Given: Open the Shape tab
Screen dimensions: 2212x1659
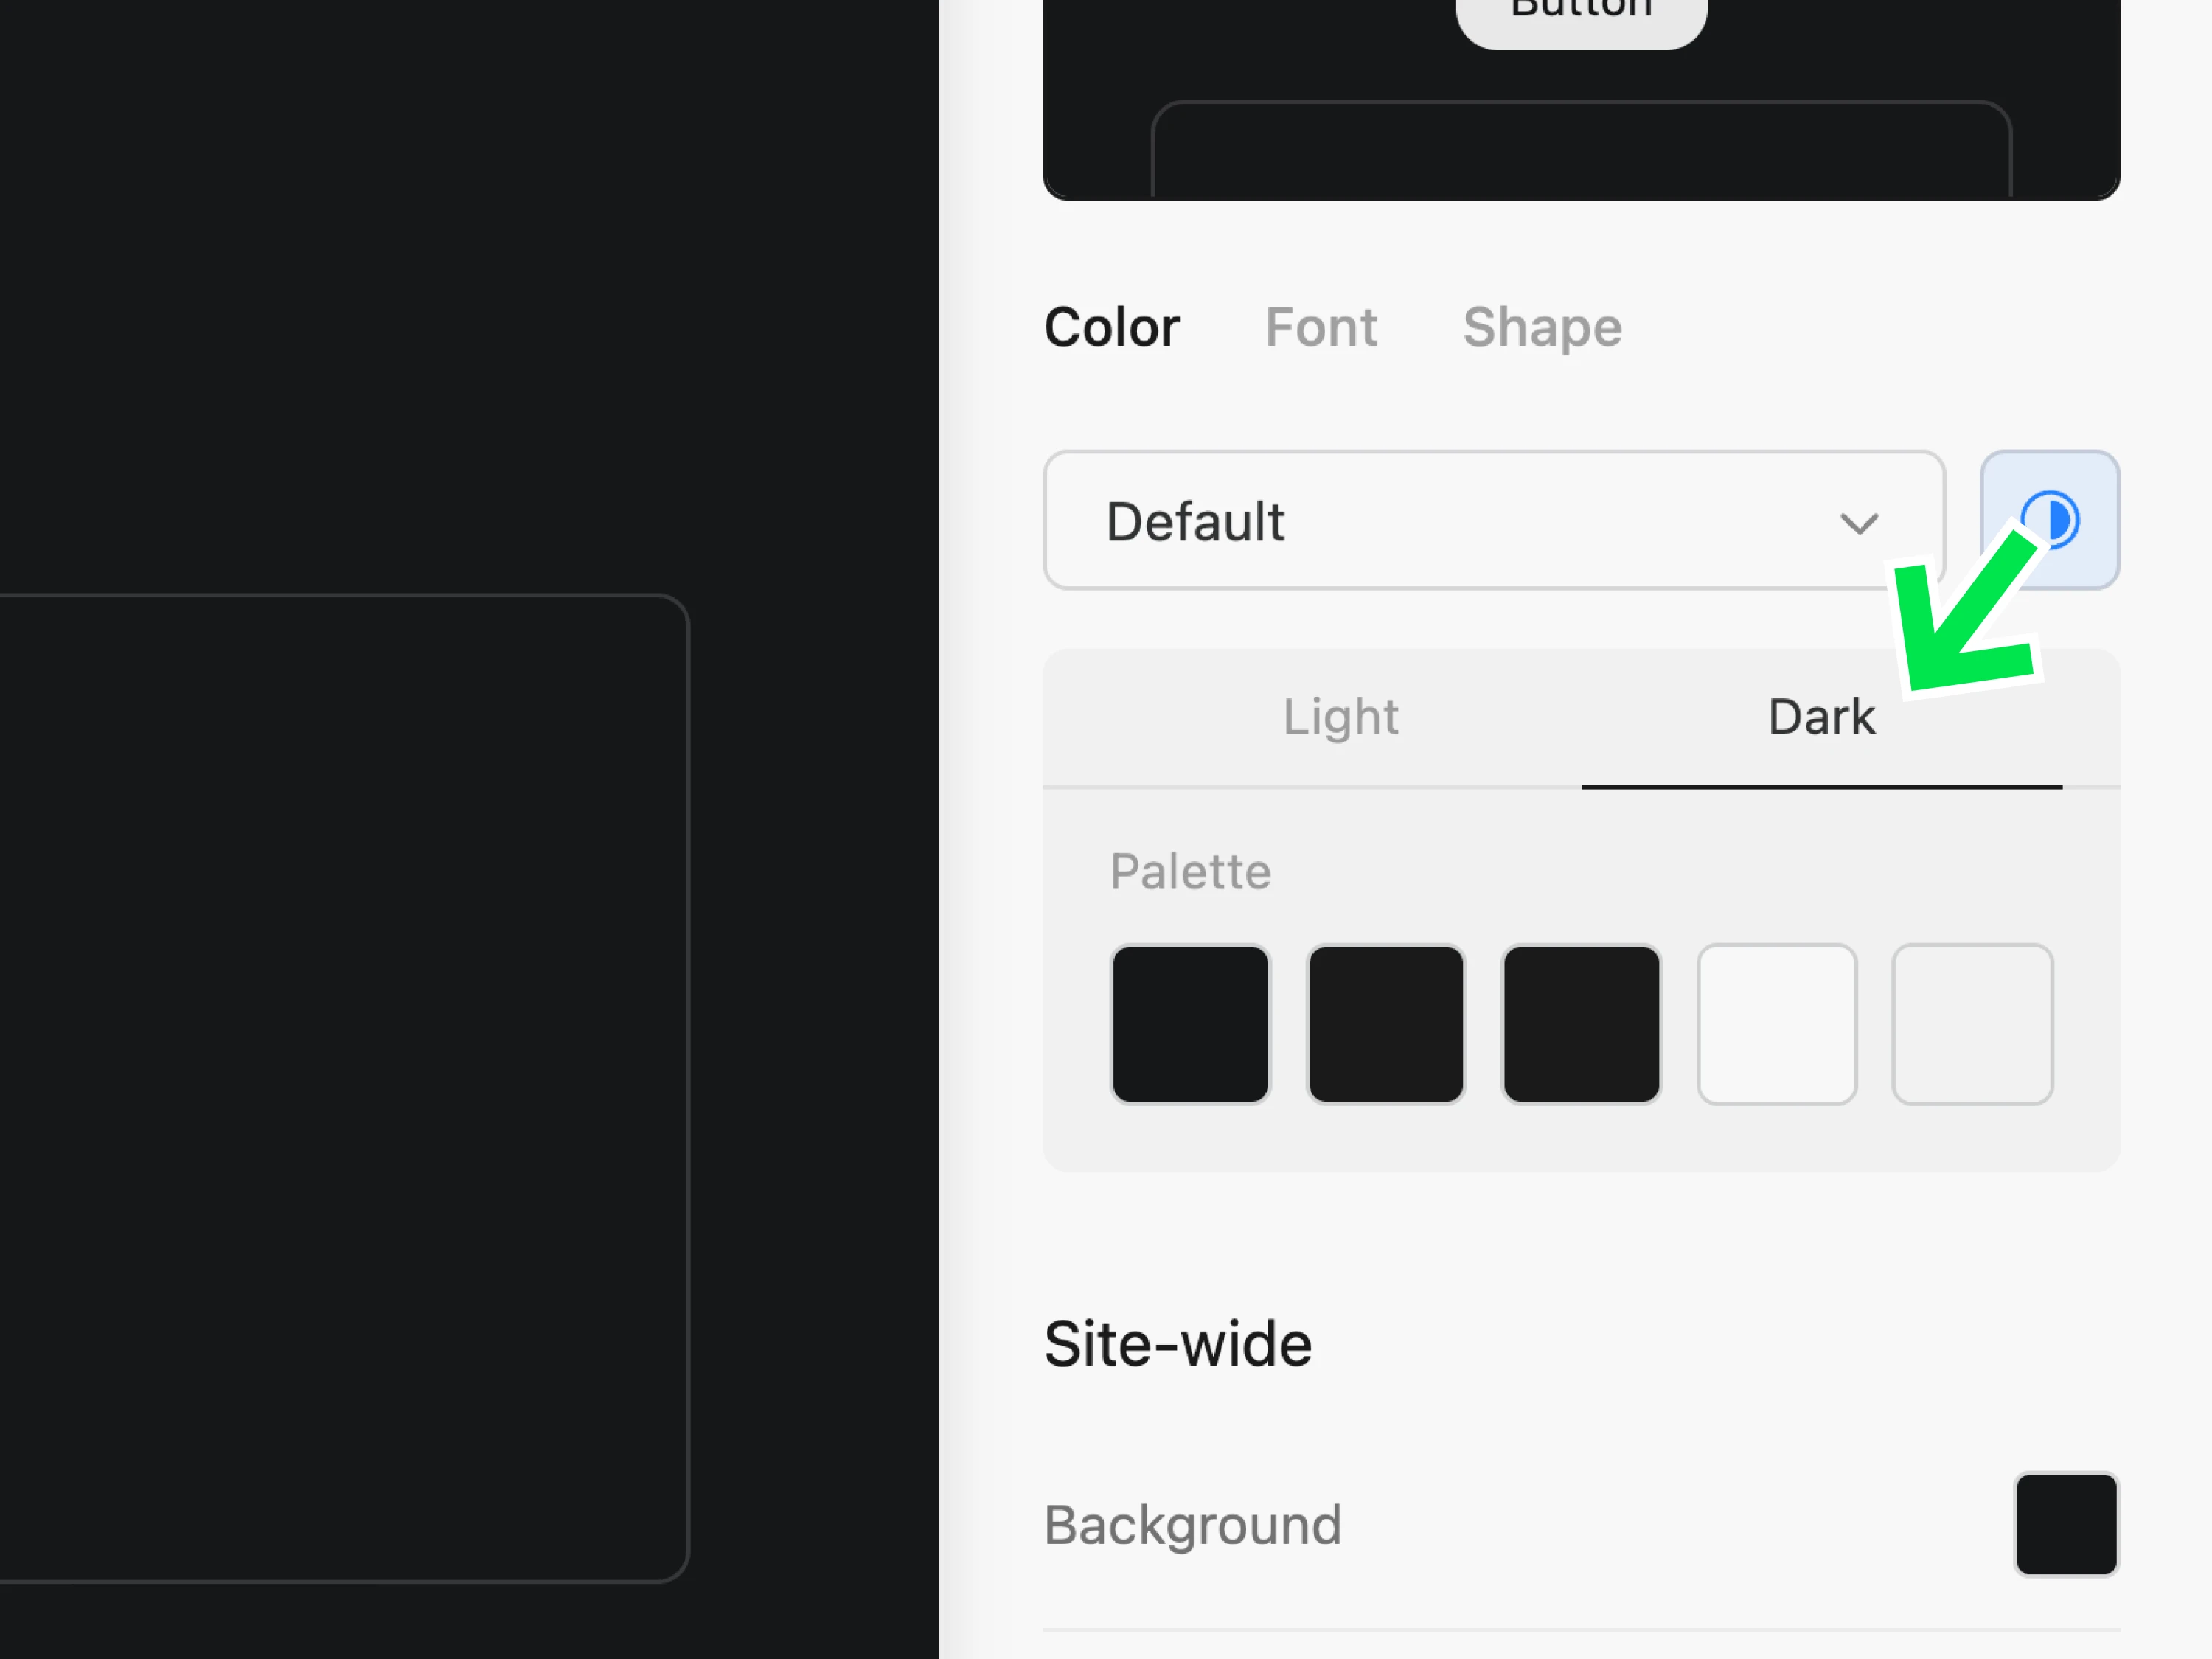Looking at the screenshot, I should pyautogui.click(x=1541, y=327).
